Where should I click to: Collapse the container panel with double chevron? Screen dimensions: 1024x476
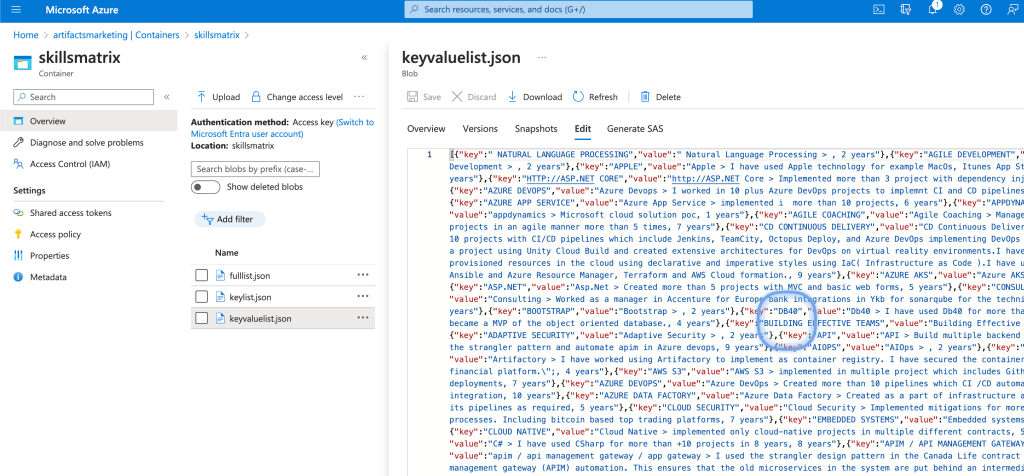coord(364,57)
